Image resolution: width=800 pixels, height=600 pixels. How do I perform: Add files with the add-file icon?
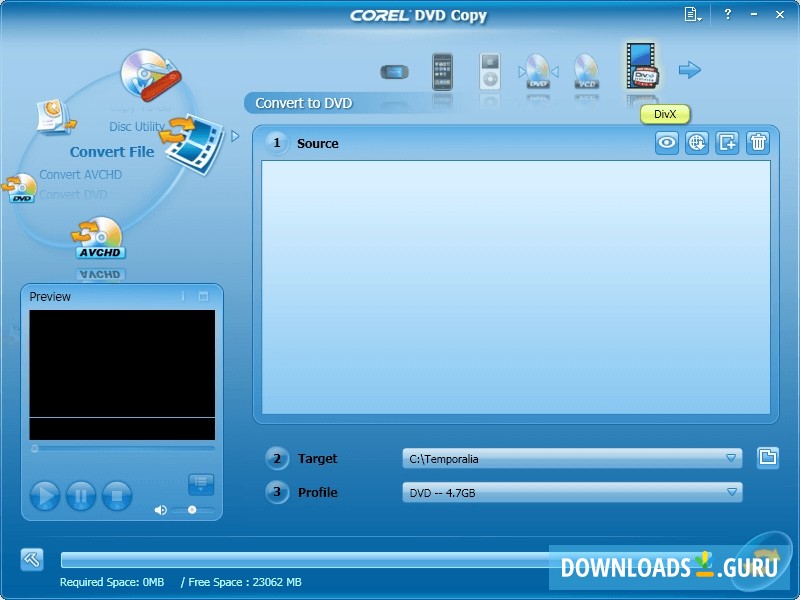tap(728, 143)
